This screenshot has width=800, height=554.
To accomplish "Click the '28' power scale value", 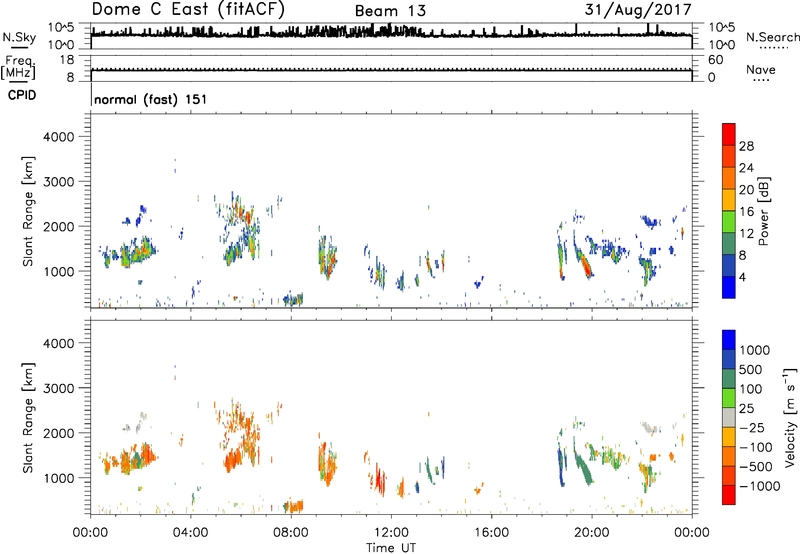I will tap(746, 146).
